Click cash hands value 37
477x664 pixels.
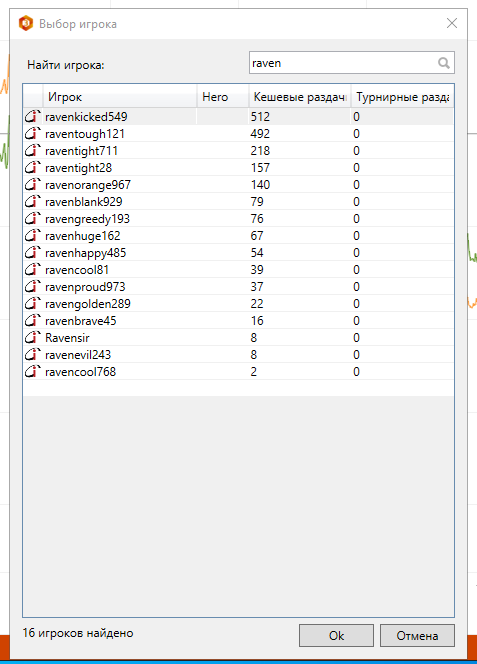(x=257, y=286)
